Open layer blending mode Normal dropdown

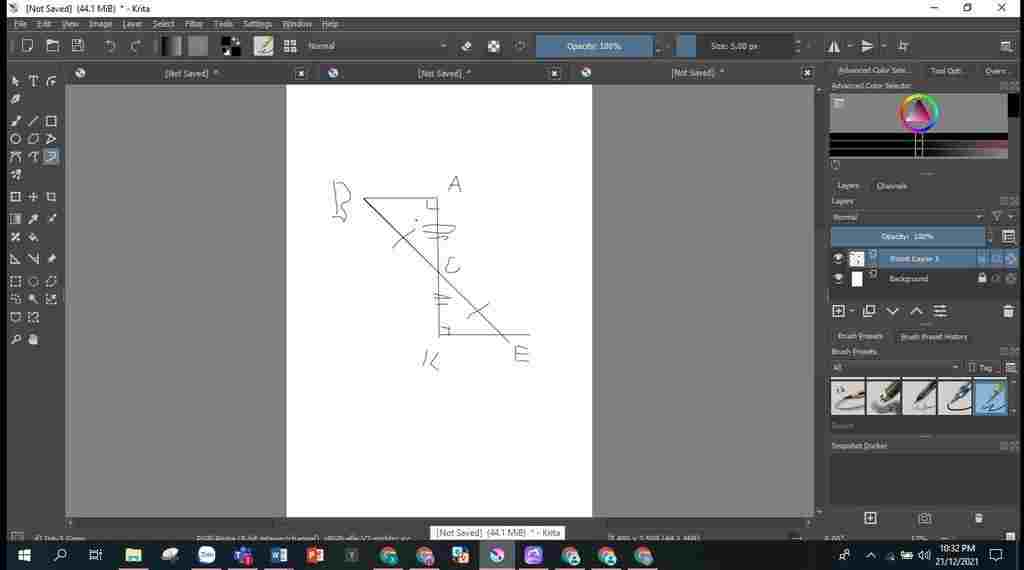tap(908, 217)
